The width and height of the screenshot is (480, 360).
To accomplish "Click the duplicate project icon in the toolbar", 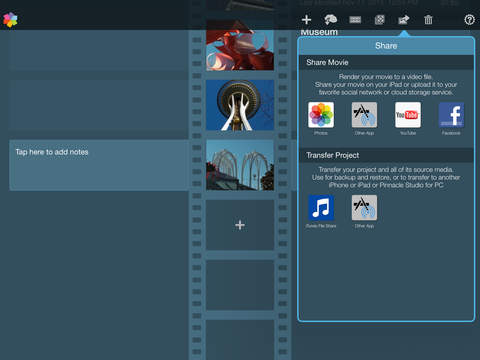I will 379,20.
